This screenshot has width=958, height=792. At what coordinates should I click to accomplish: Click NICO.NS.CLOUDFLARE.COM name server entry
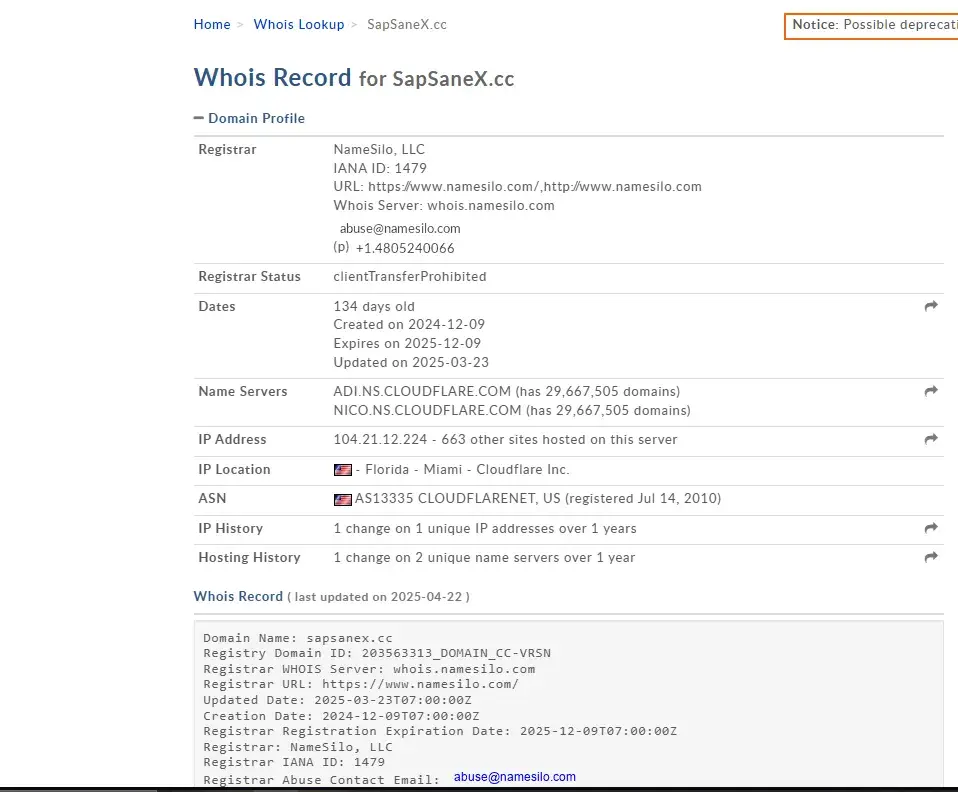[x=512, y=410]
